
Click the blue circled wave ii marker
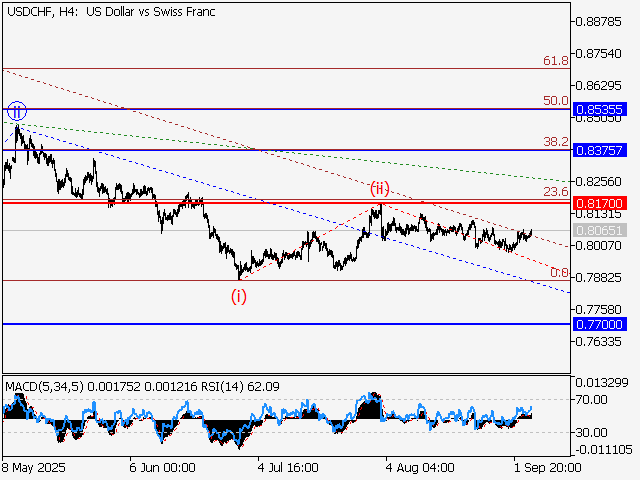[16, 110]
